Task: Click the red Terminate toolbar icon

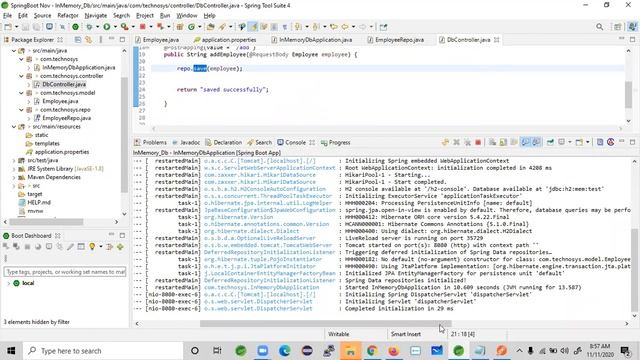Action: pos(142,27)
